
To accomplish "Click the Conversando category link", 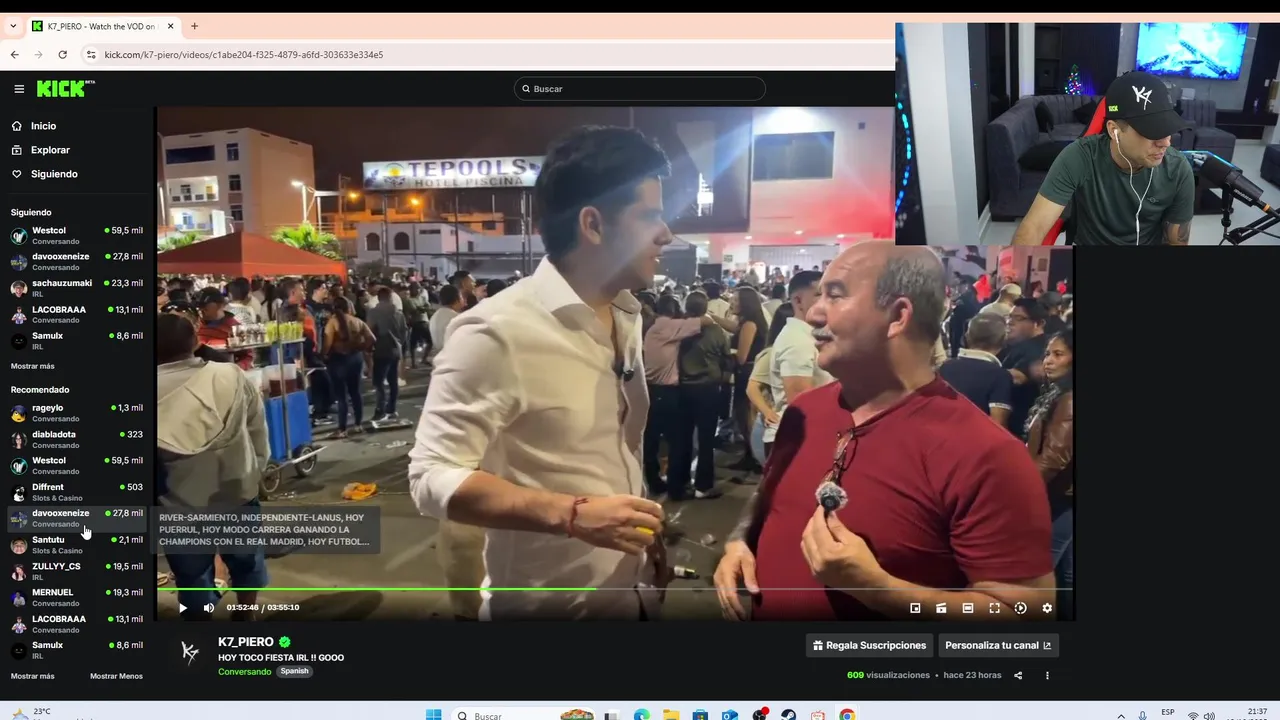I will [x=244, y=671].
